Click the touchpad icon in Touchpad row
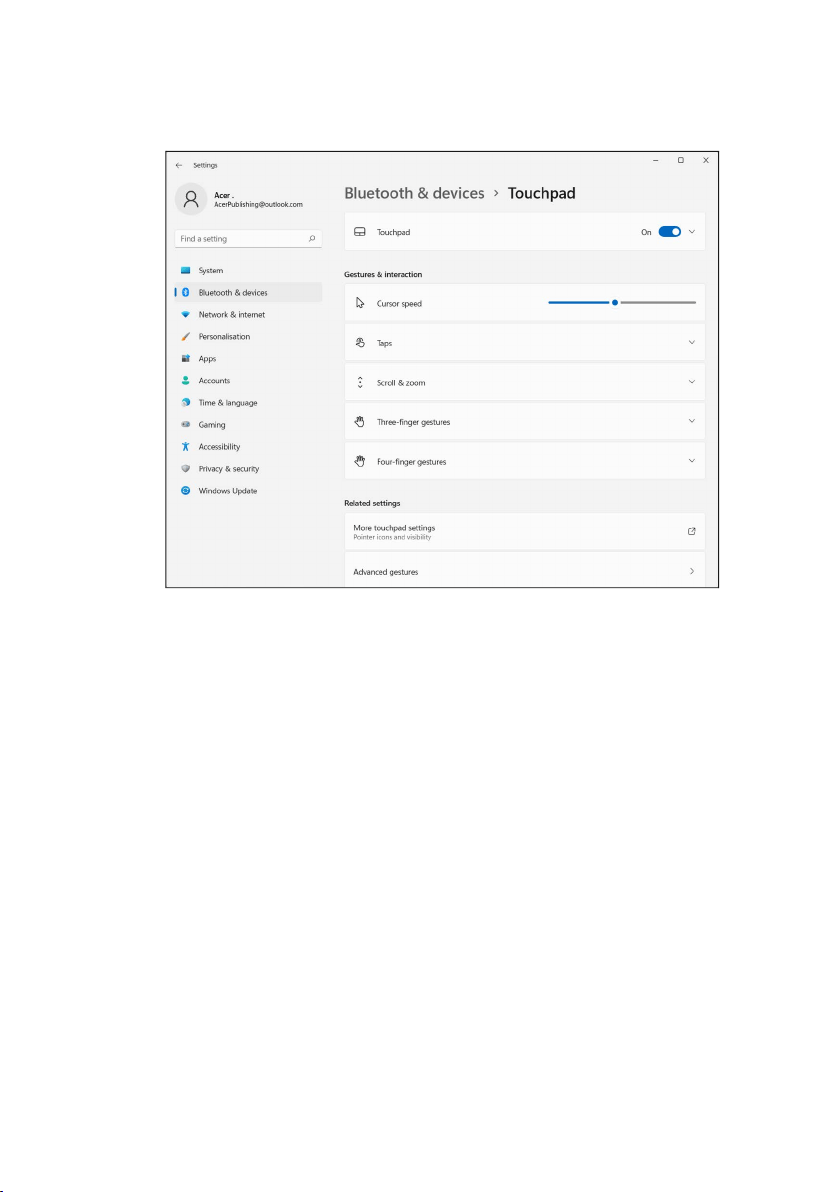The image size is (840, 1192). point(360,232)
